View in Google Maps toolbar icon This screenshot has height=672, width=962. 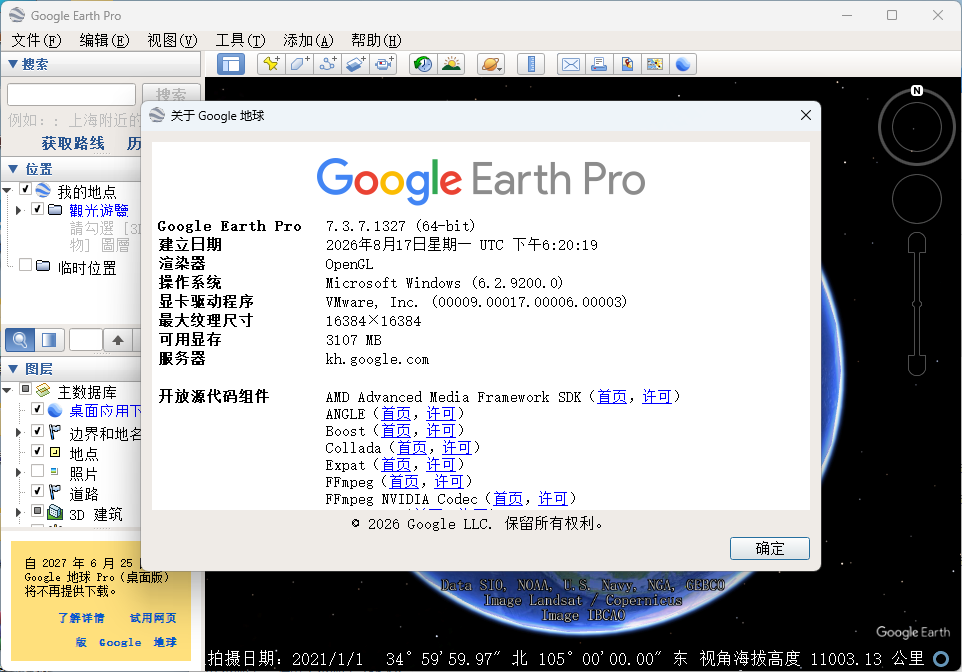[655, 64]
